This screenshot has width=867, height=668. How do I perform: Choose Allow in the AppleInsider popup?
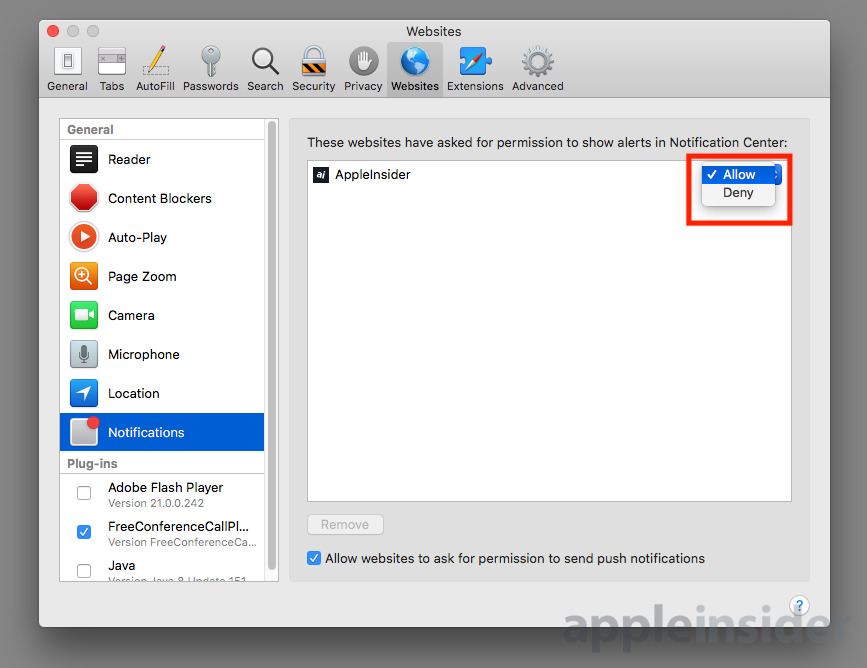(x=738, y=174)
